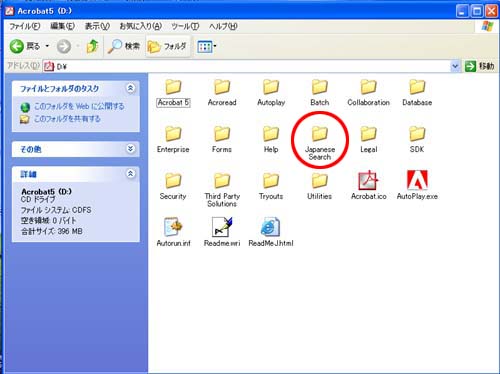Click the grey Forward arrow button
This screenshot has height=374, width=500.
[x=64, y=46]
